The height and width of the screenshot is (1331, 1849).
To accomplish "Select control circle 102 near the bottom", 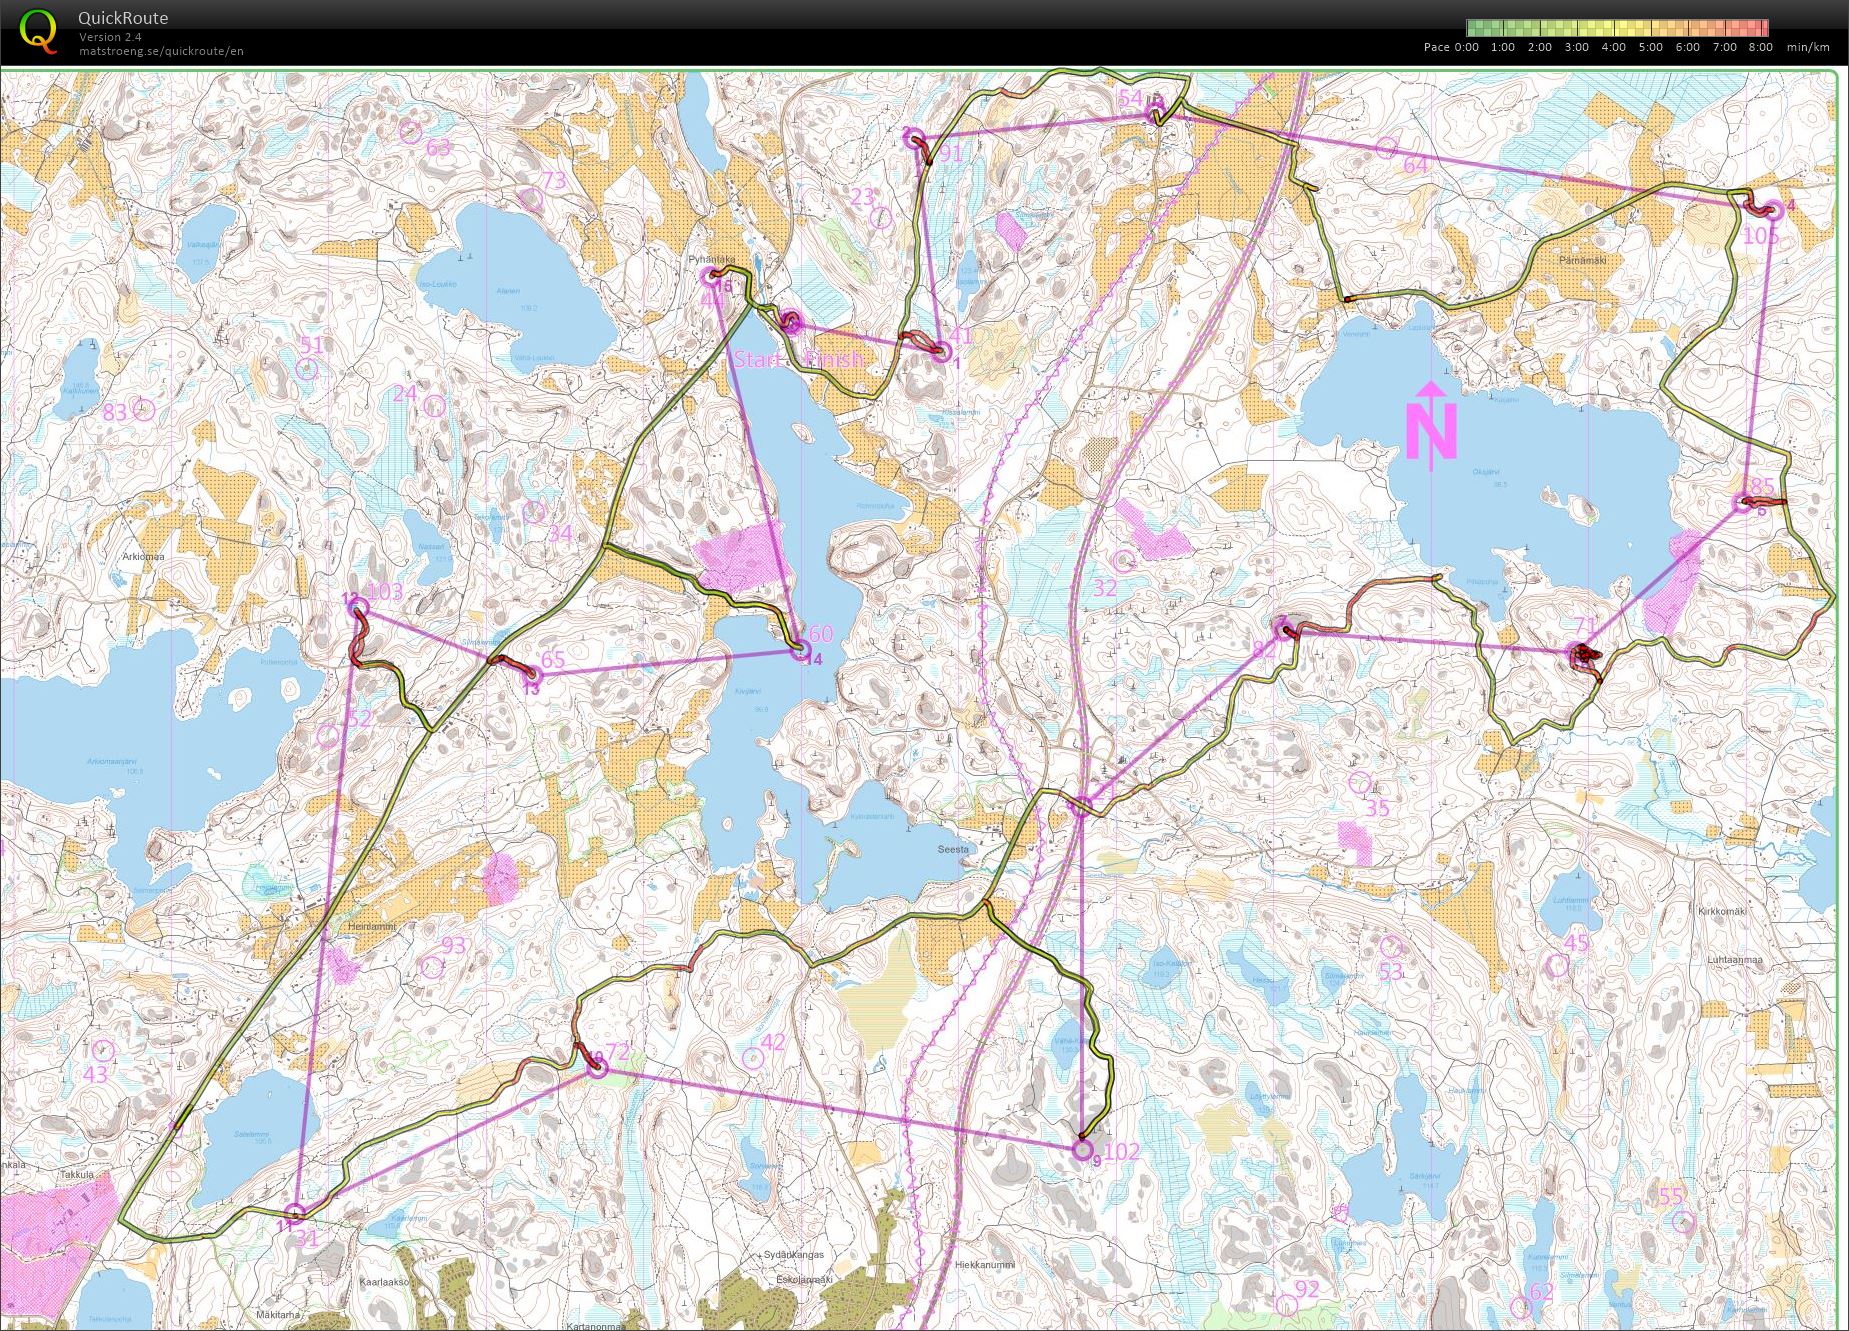I will point(1086,1150).
